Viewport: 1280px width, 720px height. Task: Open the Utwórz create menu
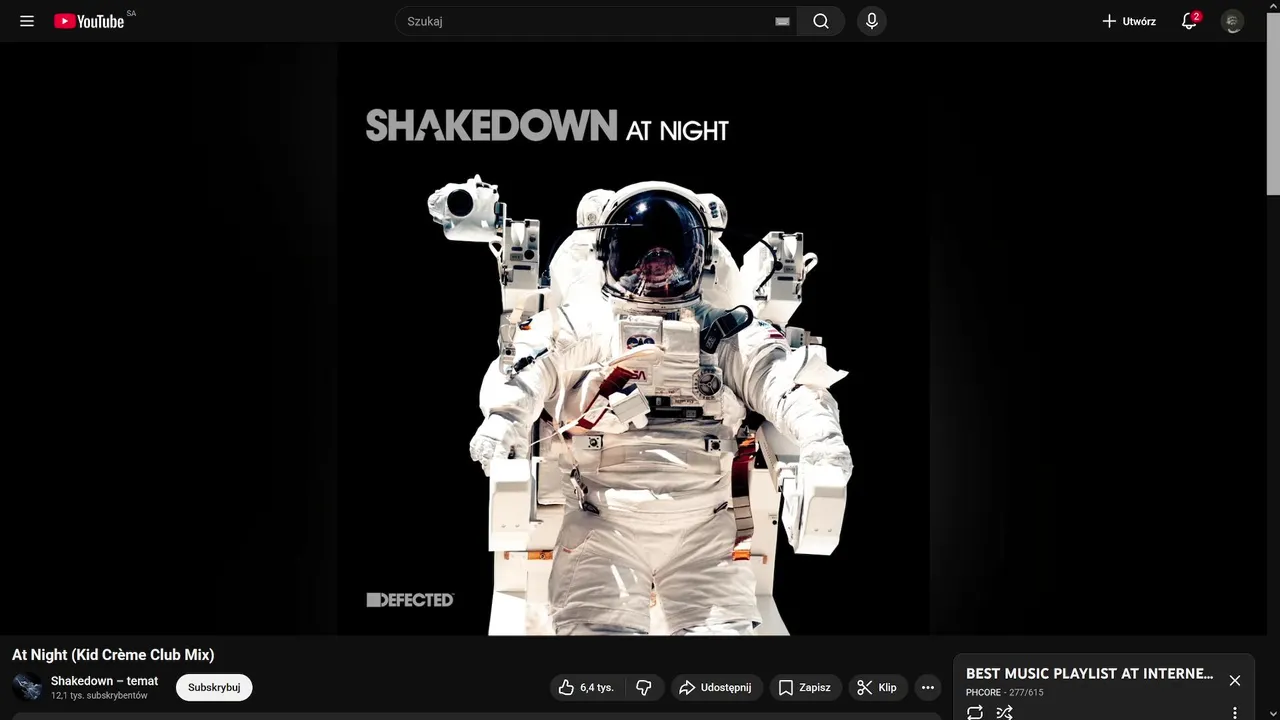coord(1129,21)
